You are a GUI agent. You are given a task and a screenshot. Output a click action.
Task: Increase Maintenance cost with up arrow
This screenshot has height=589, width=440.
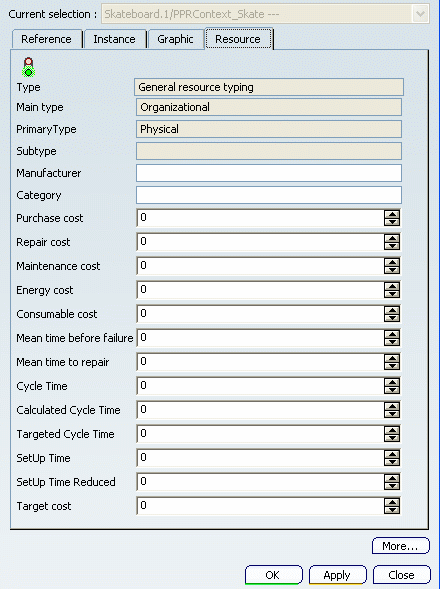point(392,262)
